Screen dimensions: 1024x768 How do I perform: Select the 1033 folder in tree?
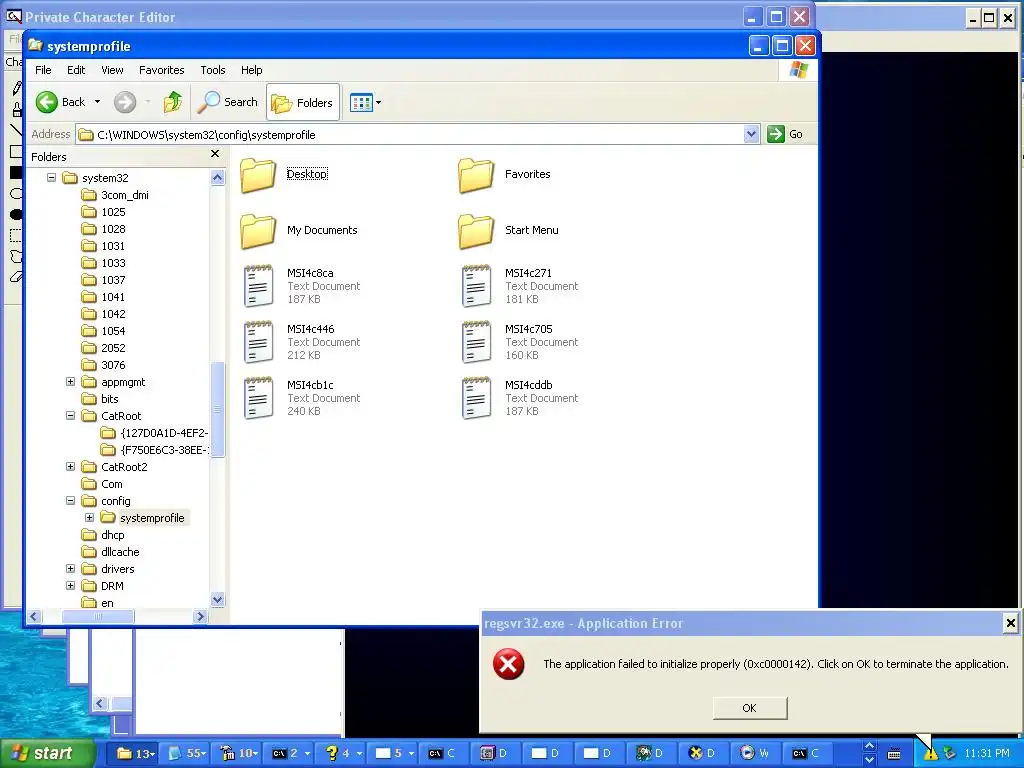104,263
